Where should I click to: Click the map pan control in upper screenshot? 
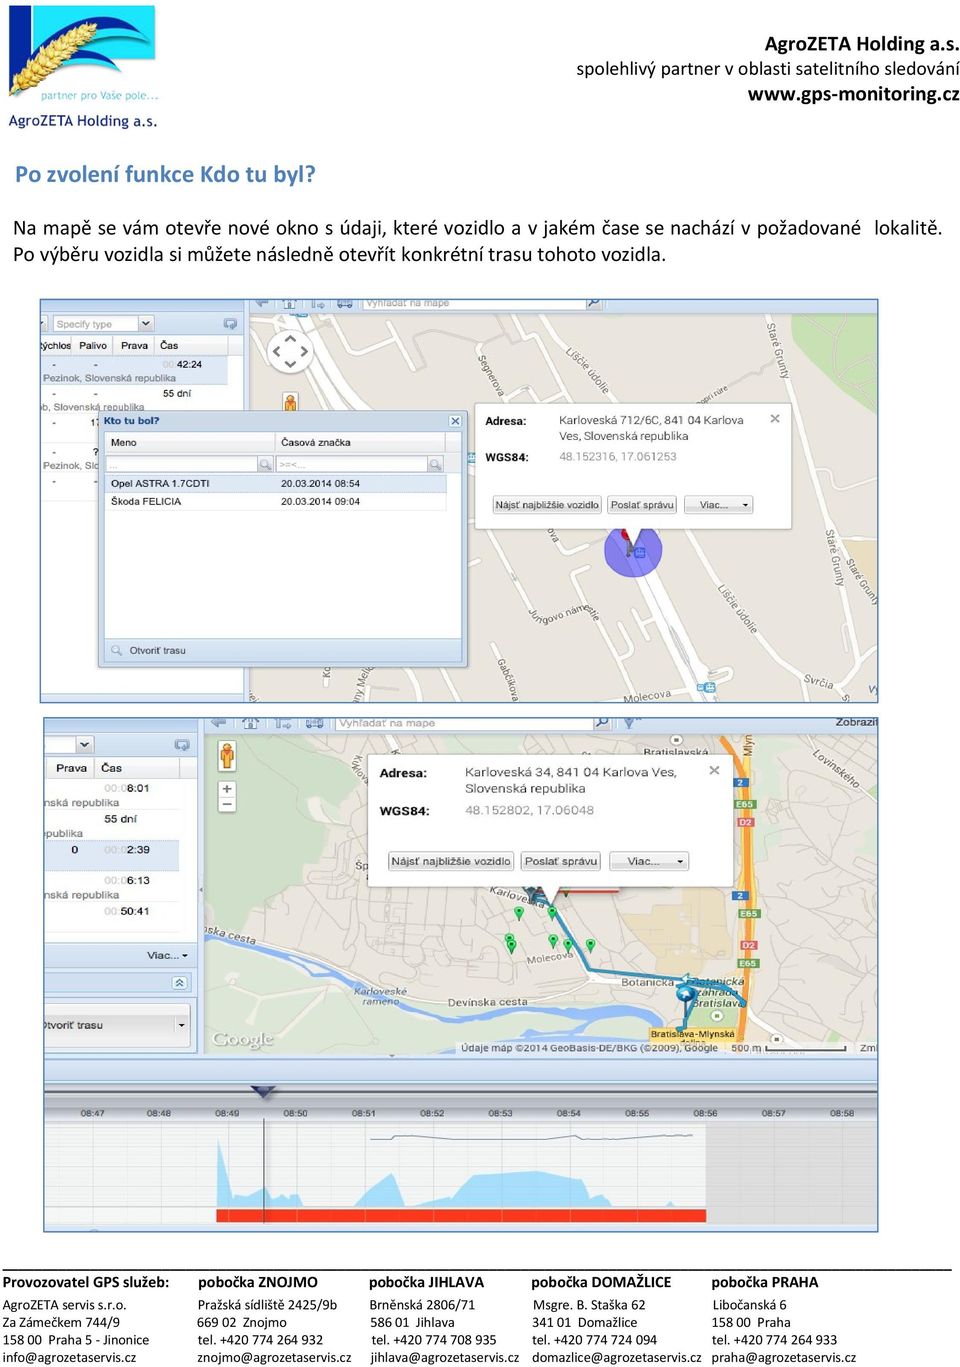pos(290,352)
